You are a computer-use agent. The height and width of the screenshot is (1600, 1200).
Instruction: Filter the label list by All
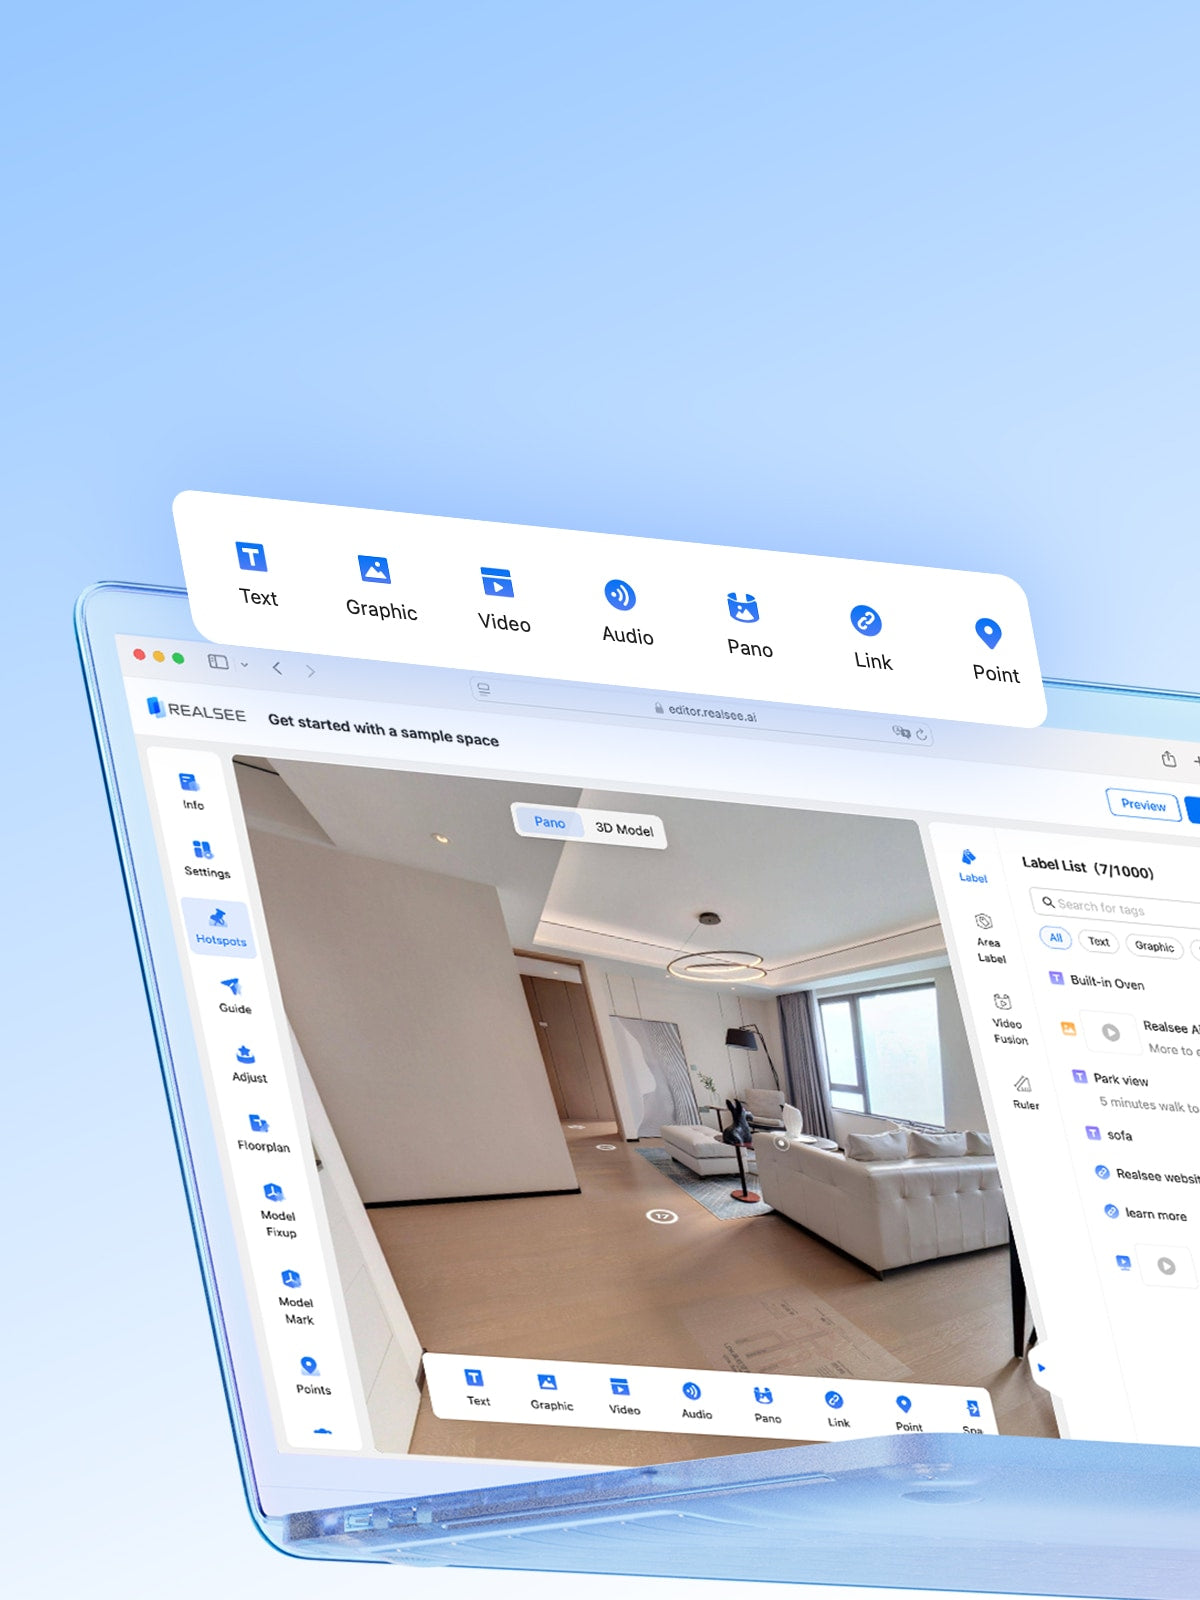tap(1055, 937)
